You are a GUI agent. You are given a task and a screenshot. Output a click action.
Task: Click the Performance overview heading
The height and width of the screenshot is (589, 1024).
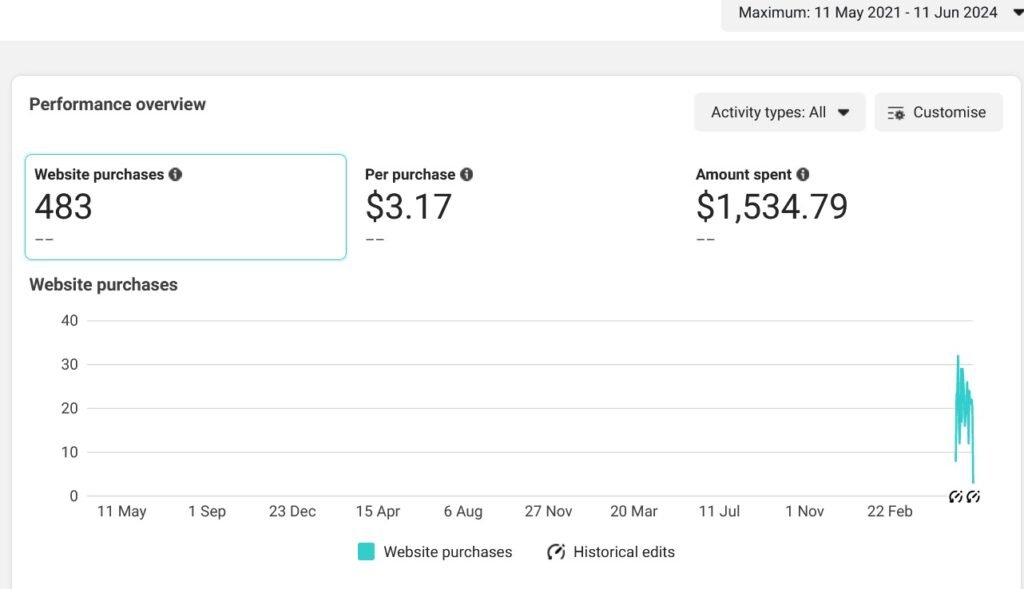click(118, 104)
